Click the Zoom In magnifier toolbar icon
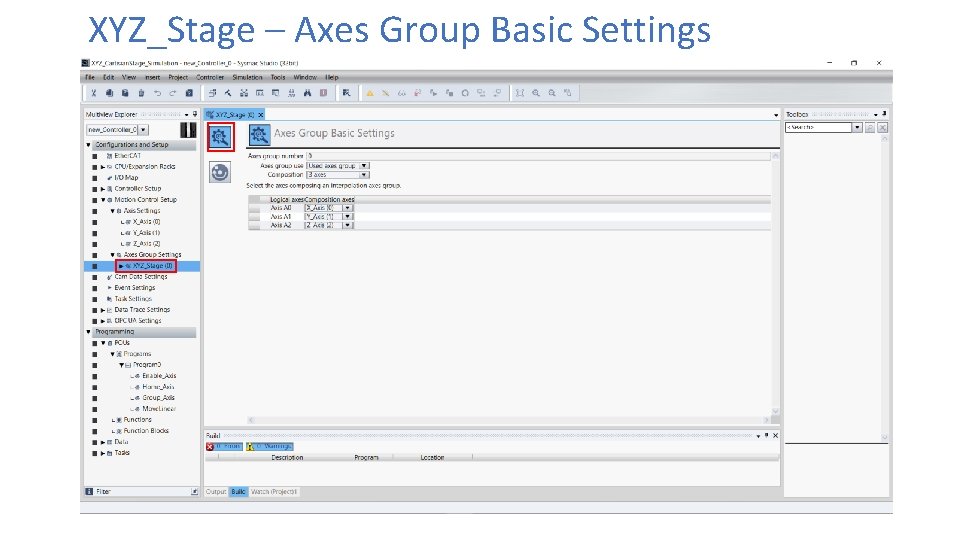This screenshot has height=540, width=960. click(x=536, y=93)
